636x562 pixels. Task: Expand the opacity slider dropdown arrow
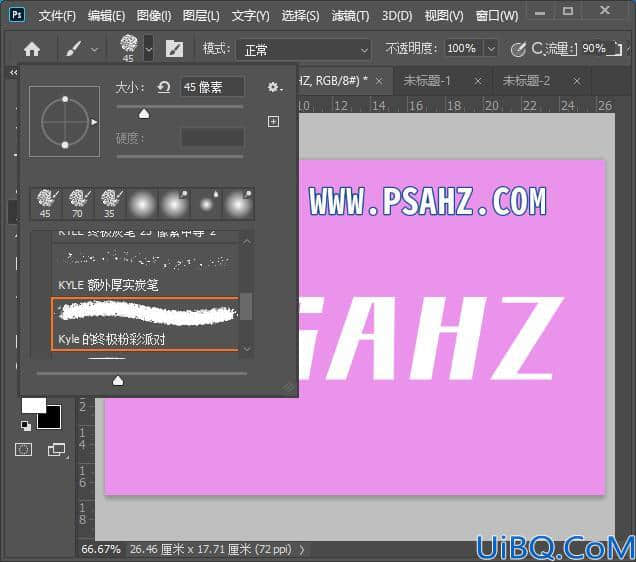pos(491,49)
